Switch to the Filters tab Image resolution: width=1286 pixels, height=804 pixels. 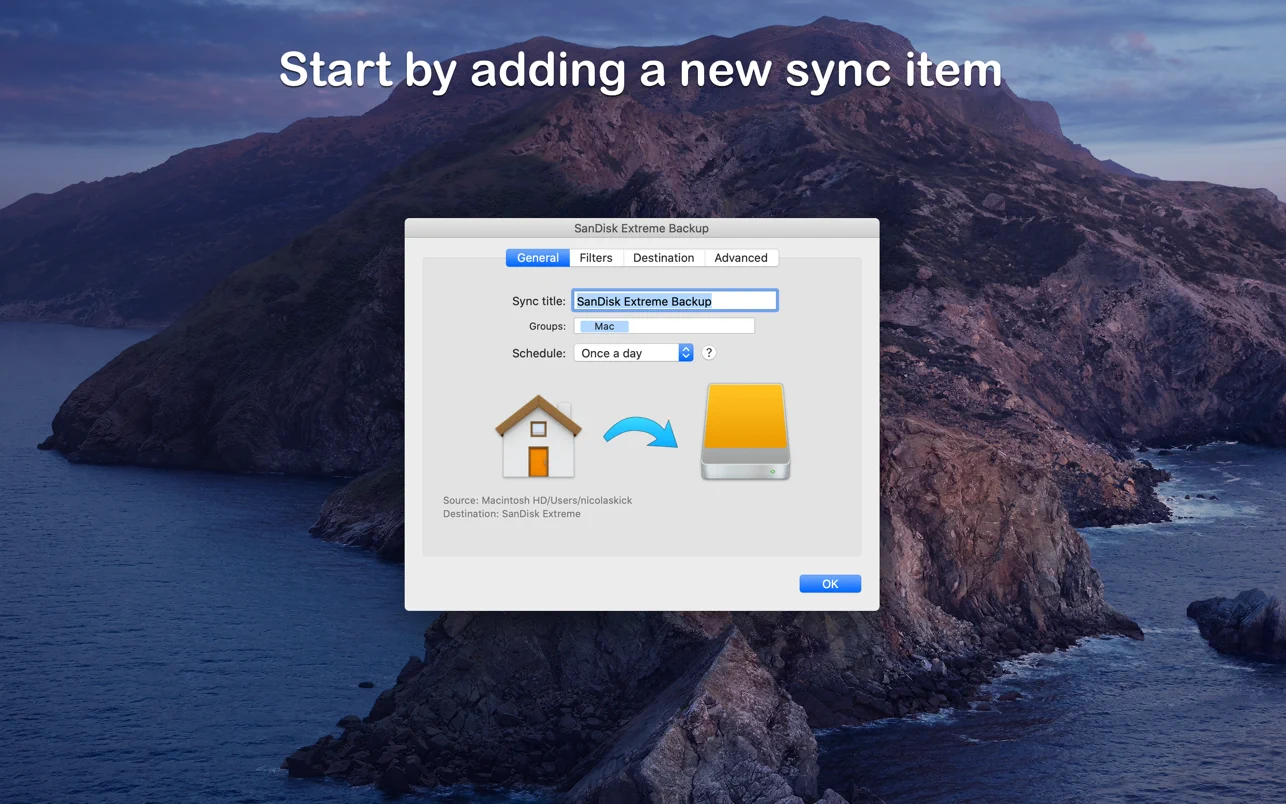[x=596, y=257]
